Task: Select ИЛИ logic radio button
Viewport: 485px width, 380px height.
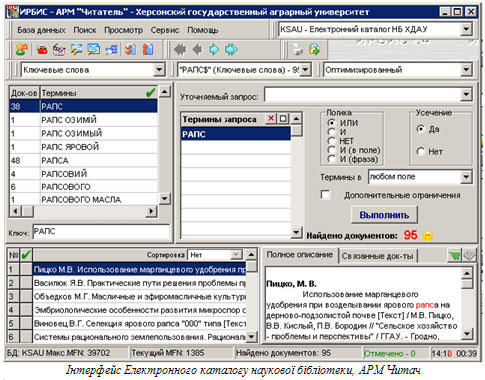Action: click(331, 122)
